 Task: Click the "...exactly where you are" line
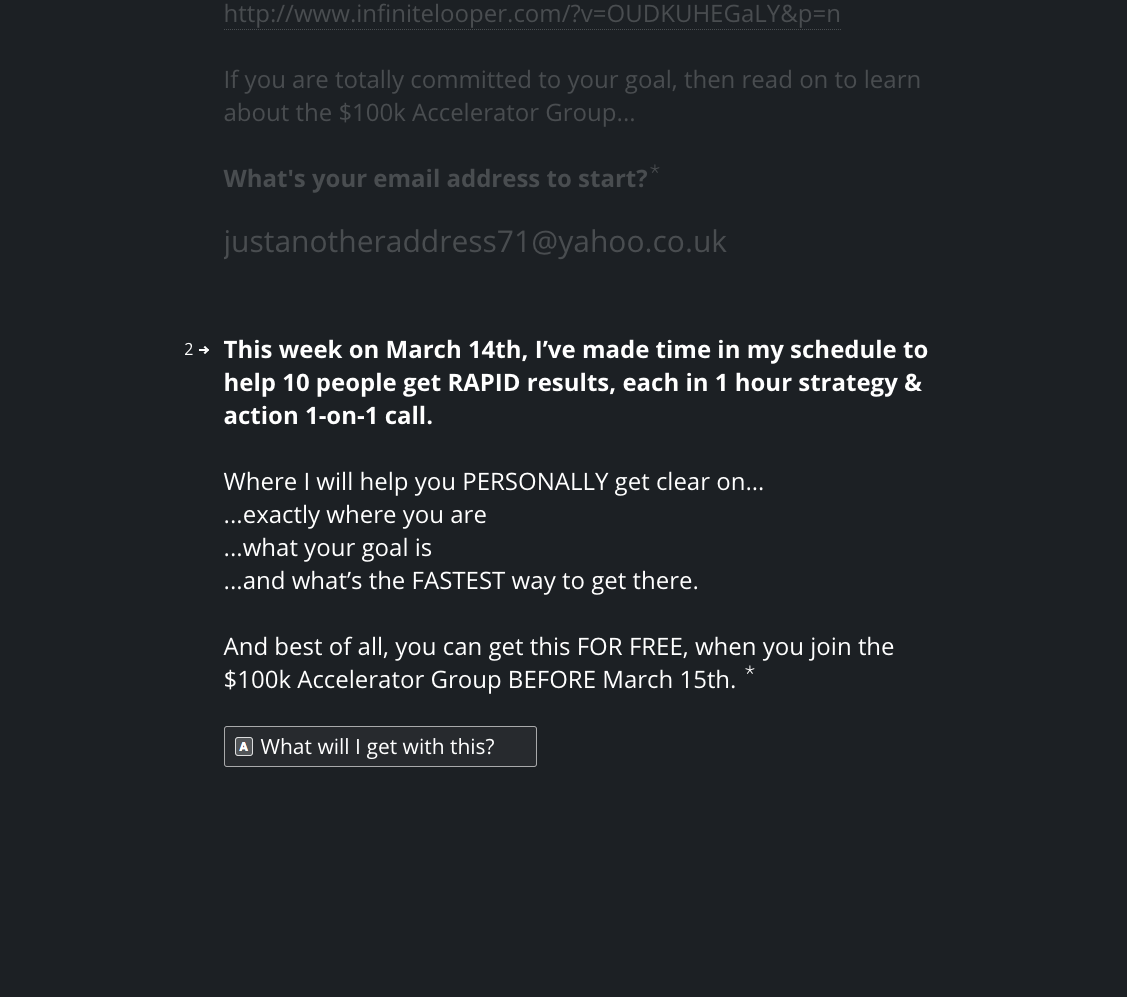click(x=355, y=514)
